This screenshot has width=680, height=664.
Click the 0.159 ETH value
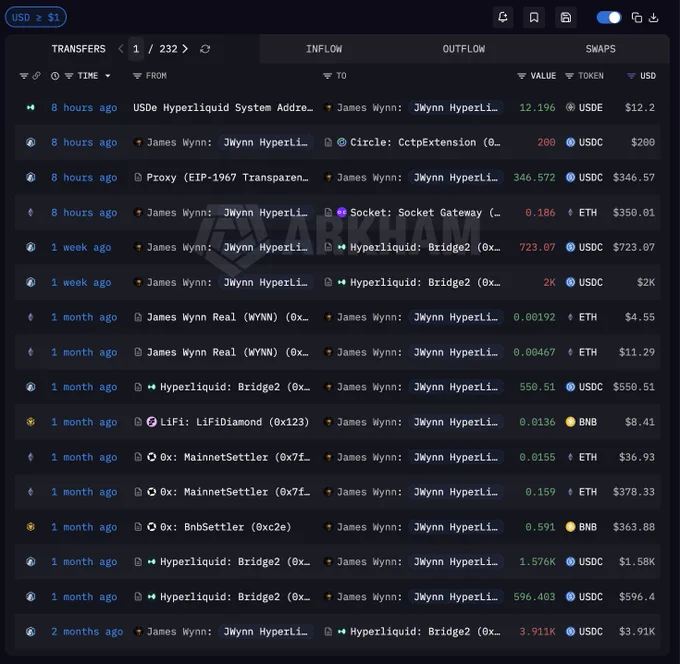click(540, 492)
